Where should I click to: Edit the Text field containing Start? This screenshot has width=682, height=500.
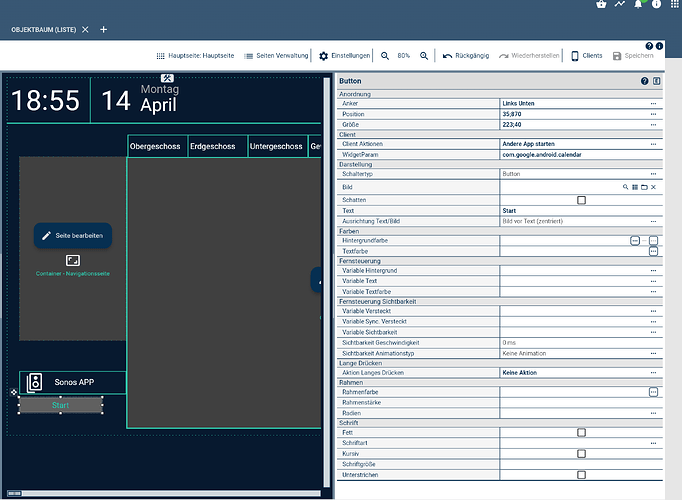pos(581,210)
